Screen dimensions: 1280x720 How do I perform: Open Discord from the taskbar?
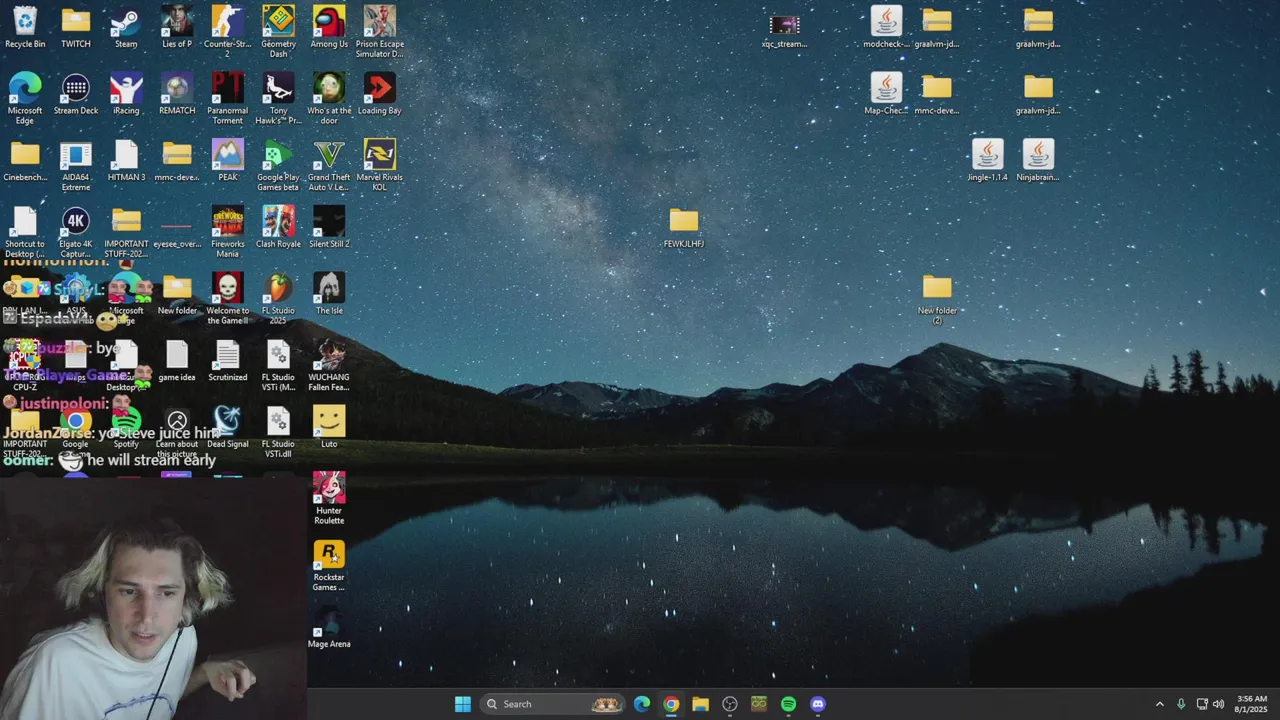(x=818, y=704)
